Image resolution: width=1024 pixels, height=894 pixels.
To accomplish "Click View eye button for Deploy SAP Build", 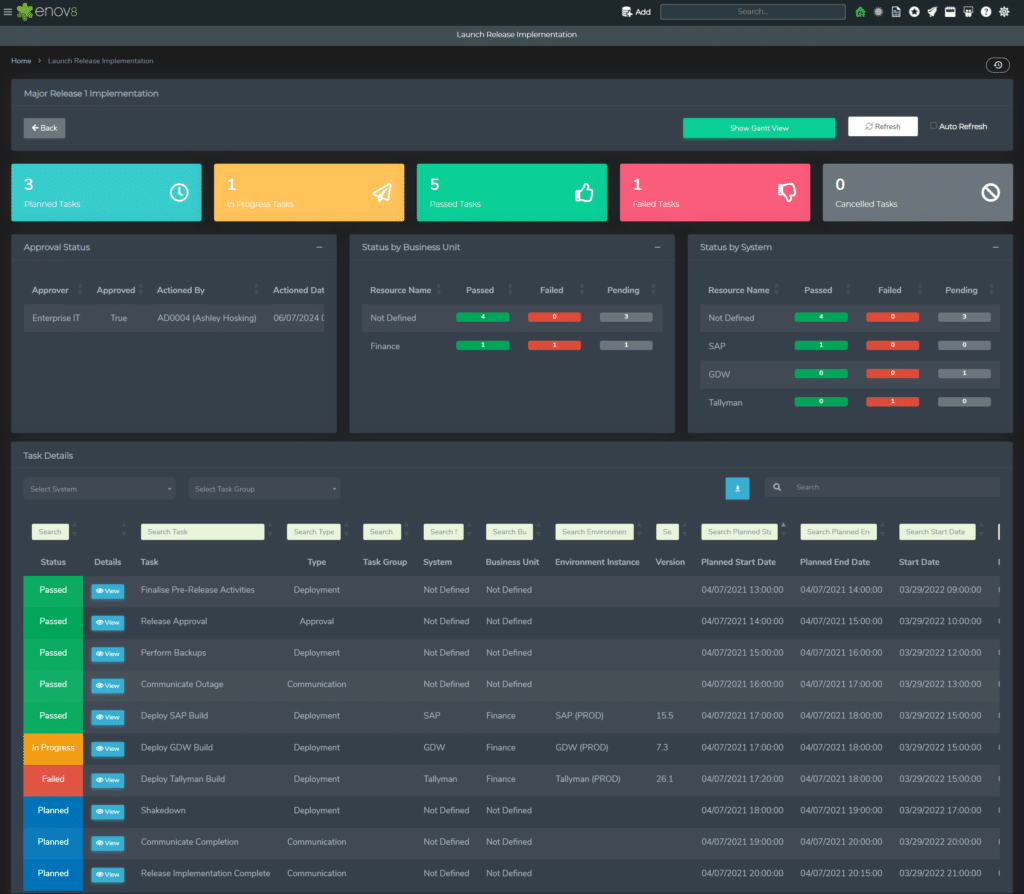I will (108, 717).
